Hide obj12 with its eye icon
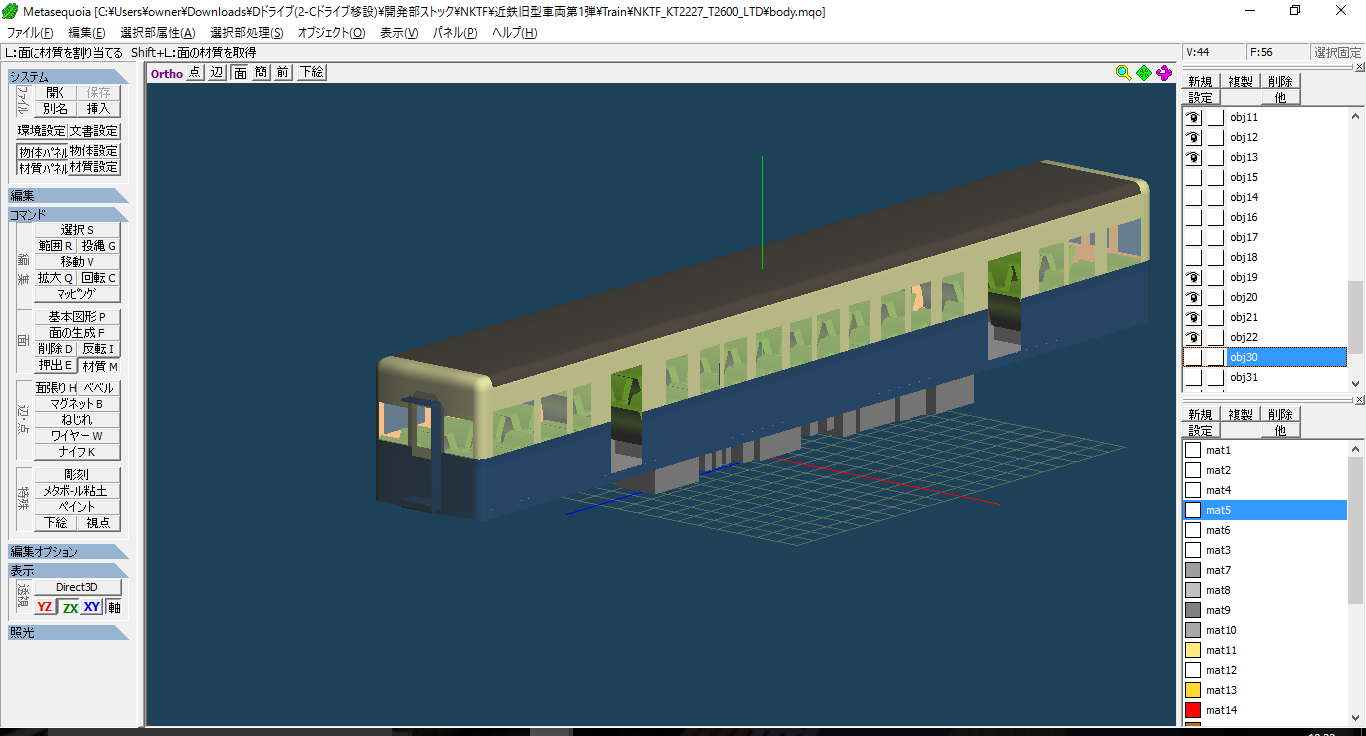 pos(1193,137)
